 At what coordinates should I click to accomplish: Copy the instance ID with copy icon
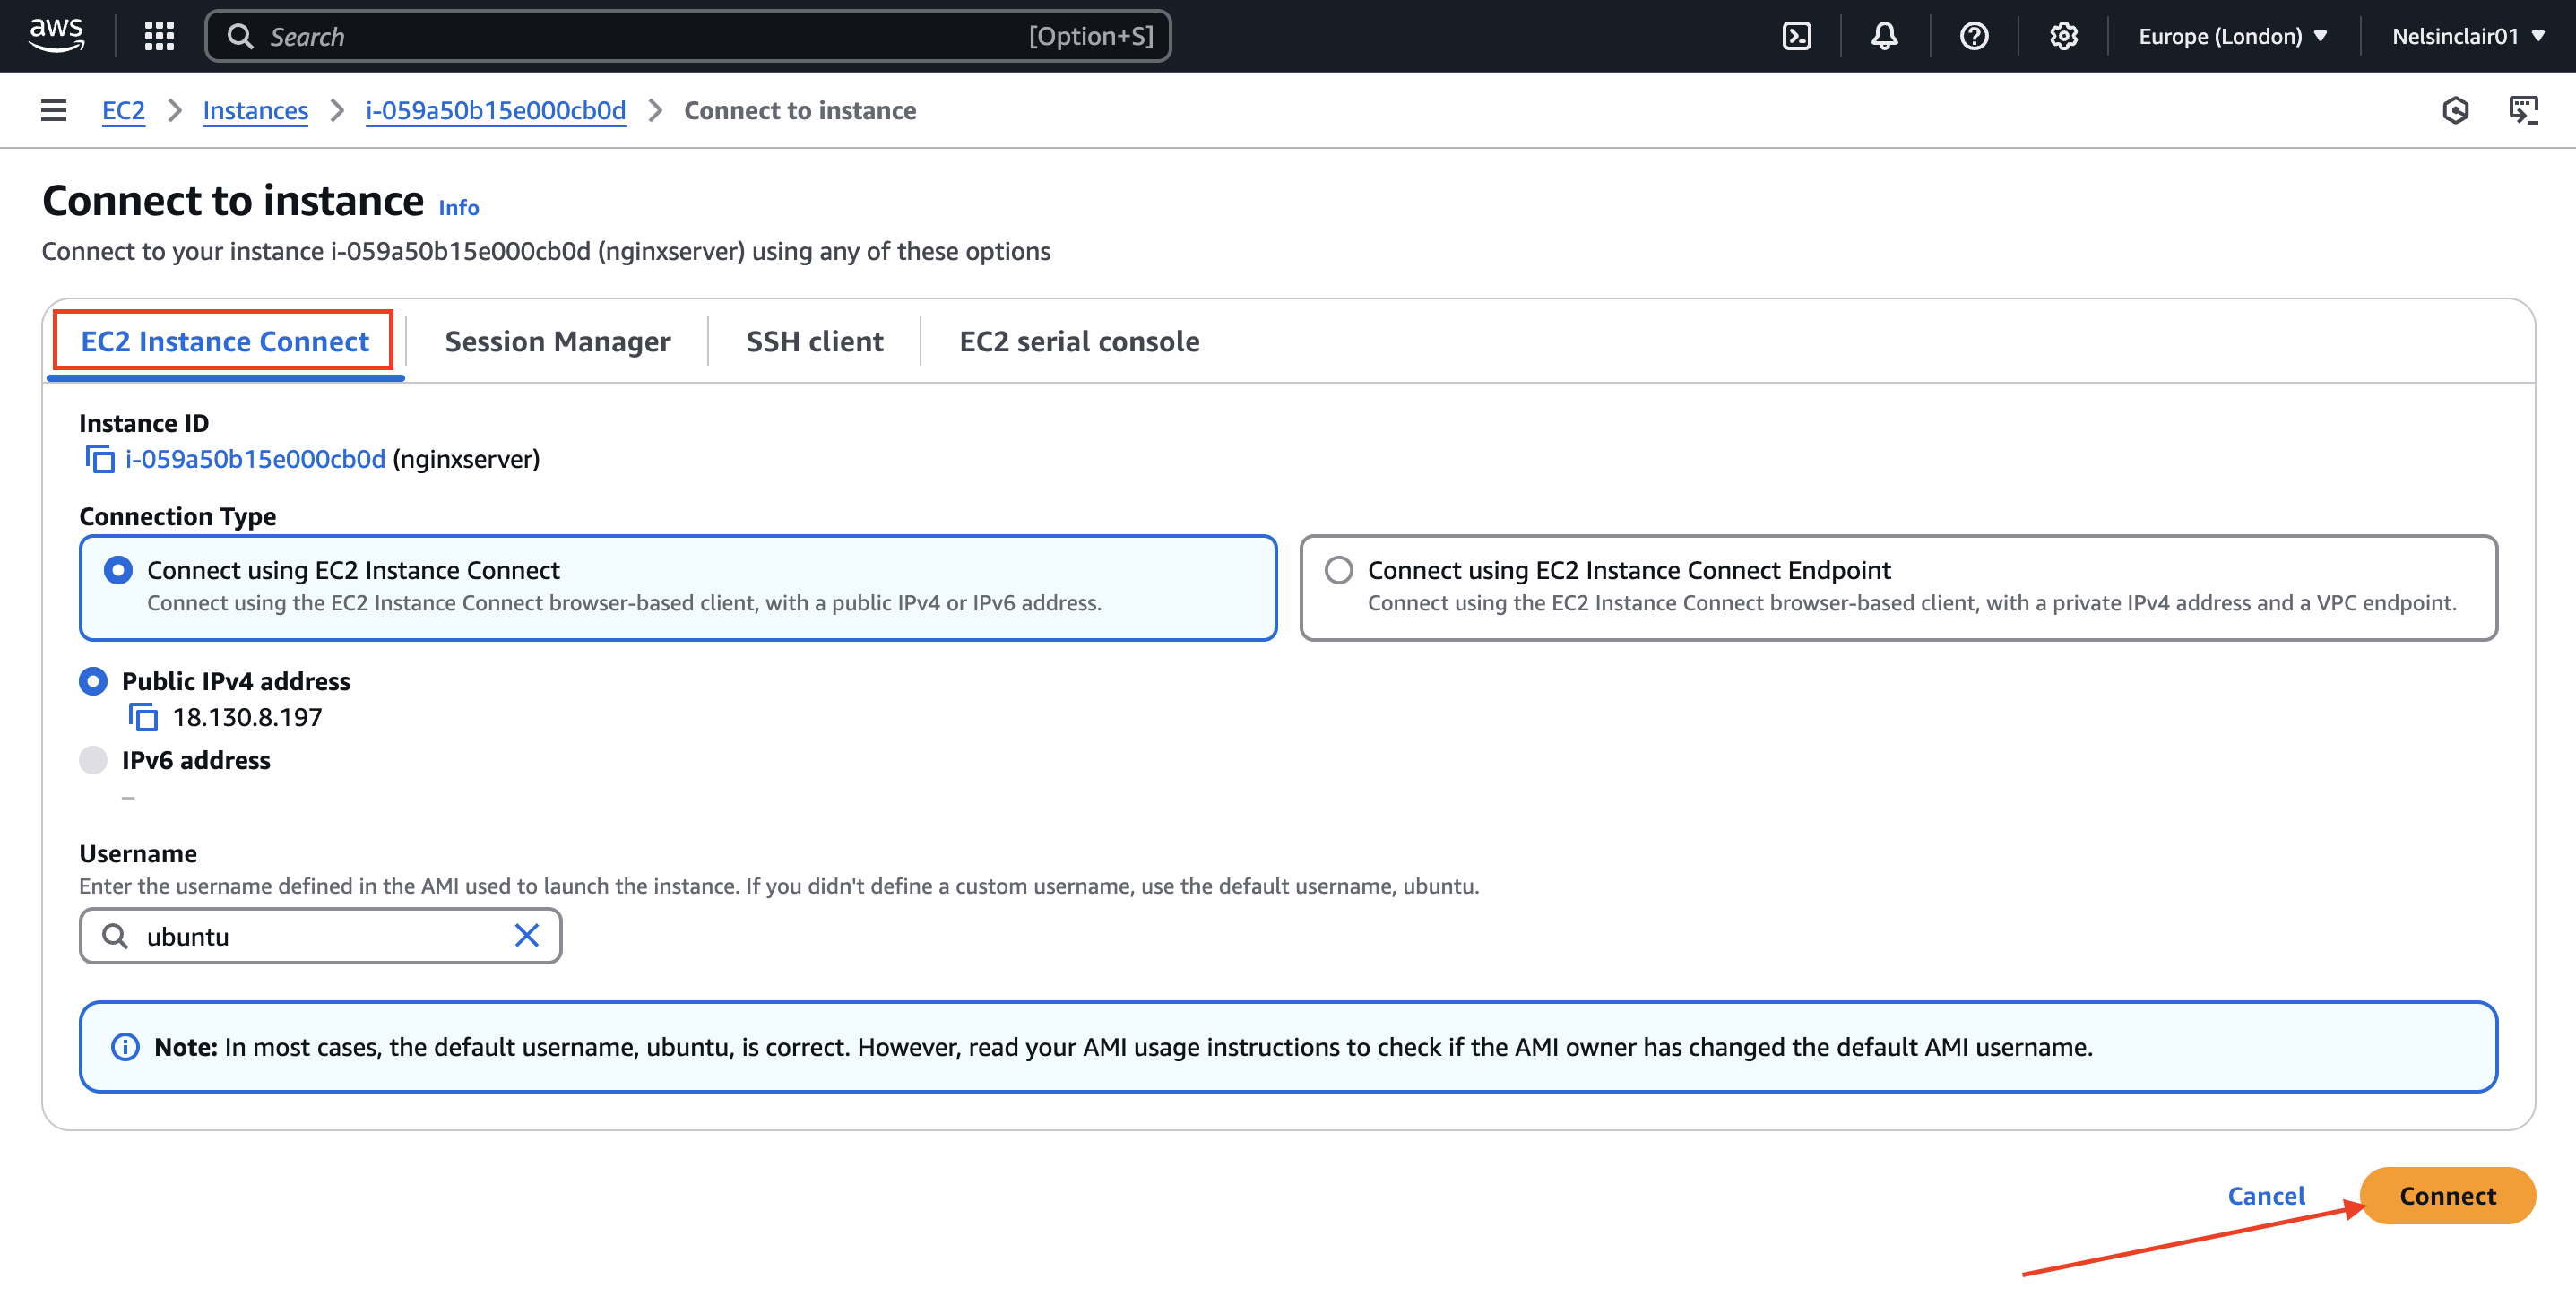tap(100, 459)
